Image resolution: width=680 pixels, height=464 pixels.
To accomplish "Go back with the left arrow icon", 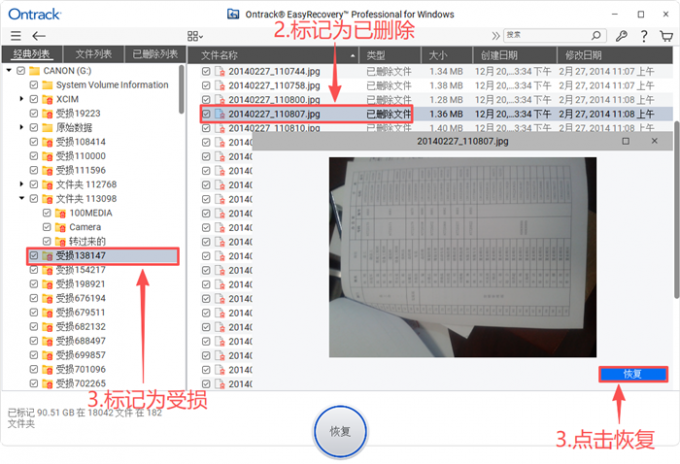I will coord(39,36).
